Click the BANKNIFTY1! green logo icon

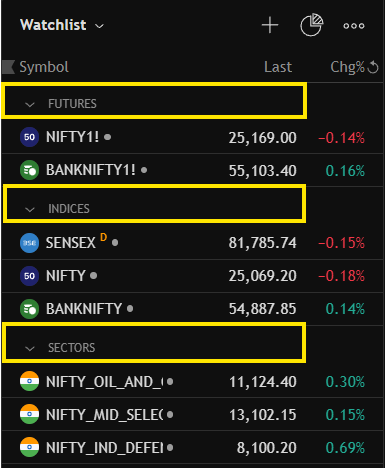point(29,170)
